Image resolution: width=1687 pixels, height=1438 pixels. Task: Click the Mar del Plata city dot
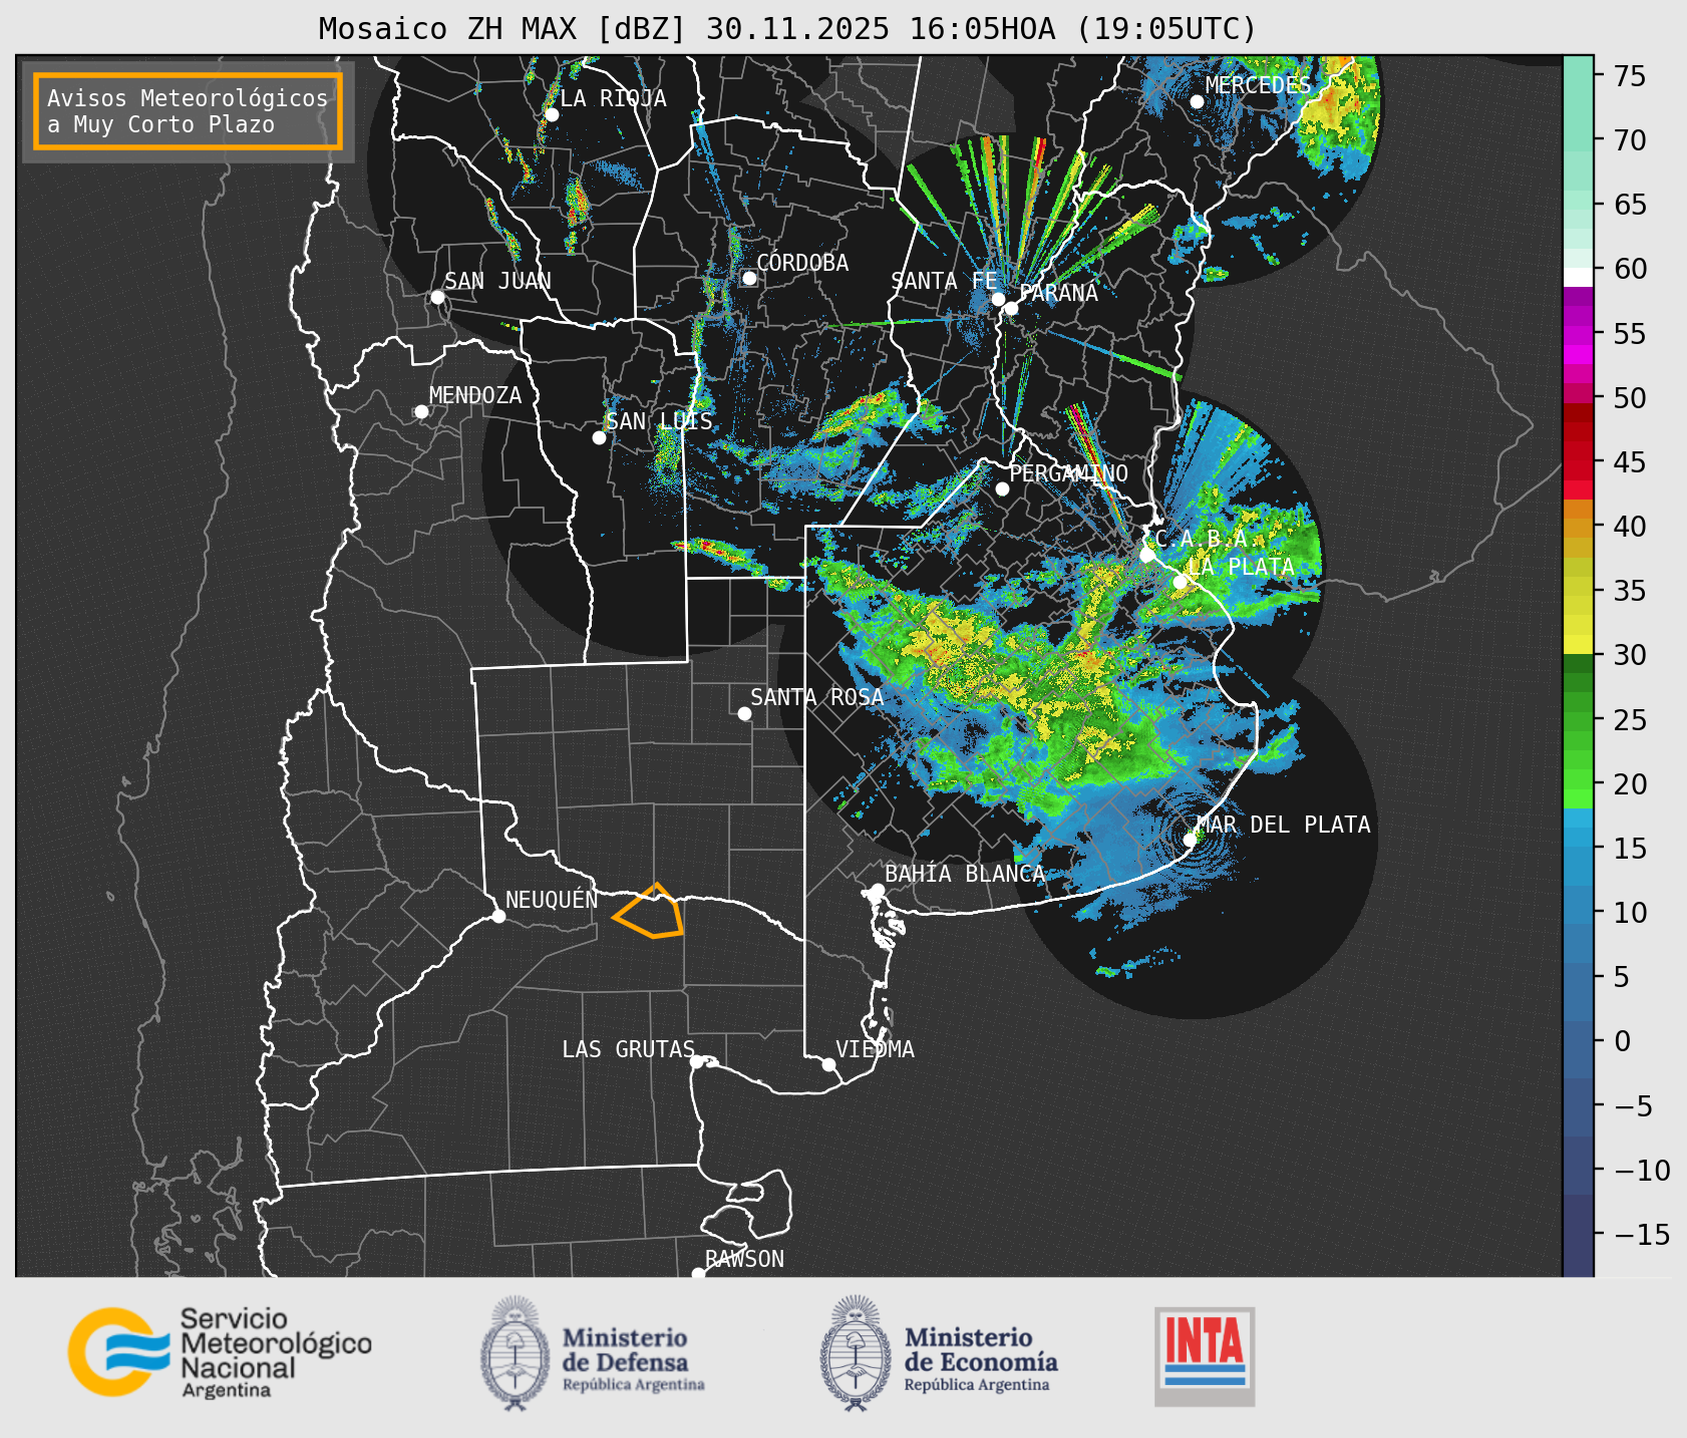coord(1190,839)
